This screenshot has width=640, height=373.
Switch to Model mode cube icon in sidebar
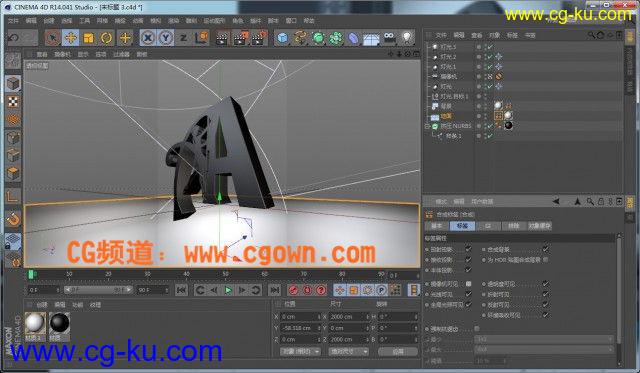[x=13, y=84]
